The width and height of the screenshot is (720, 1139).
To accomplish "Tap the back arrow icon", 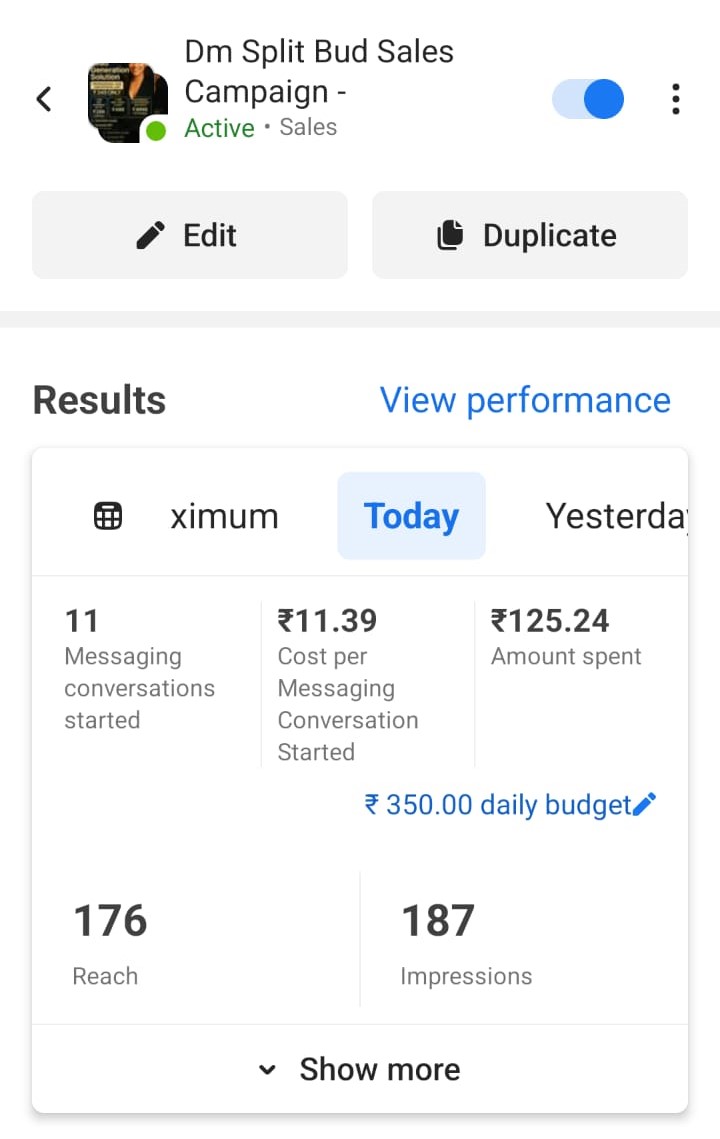I will [44, 99].
